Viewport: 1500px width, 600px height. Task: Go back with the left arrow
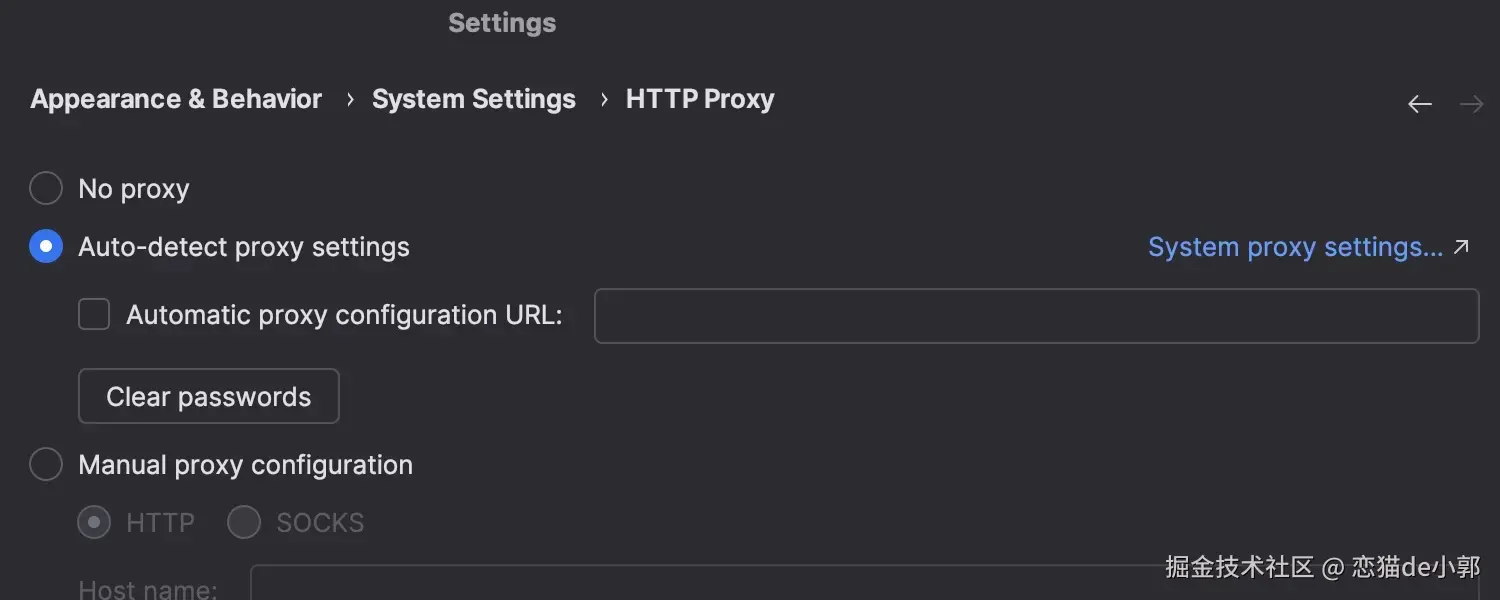(x=1420, y=104)
